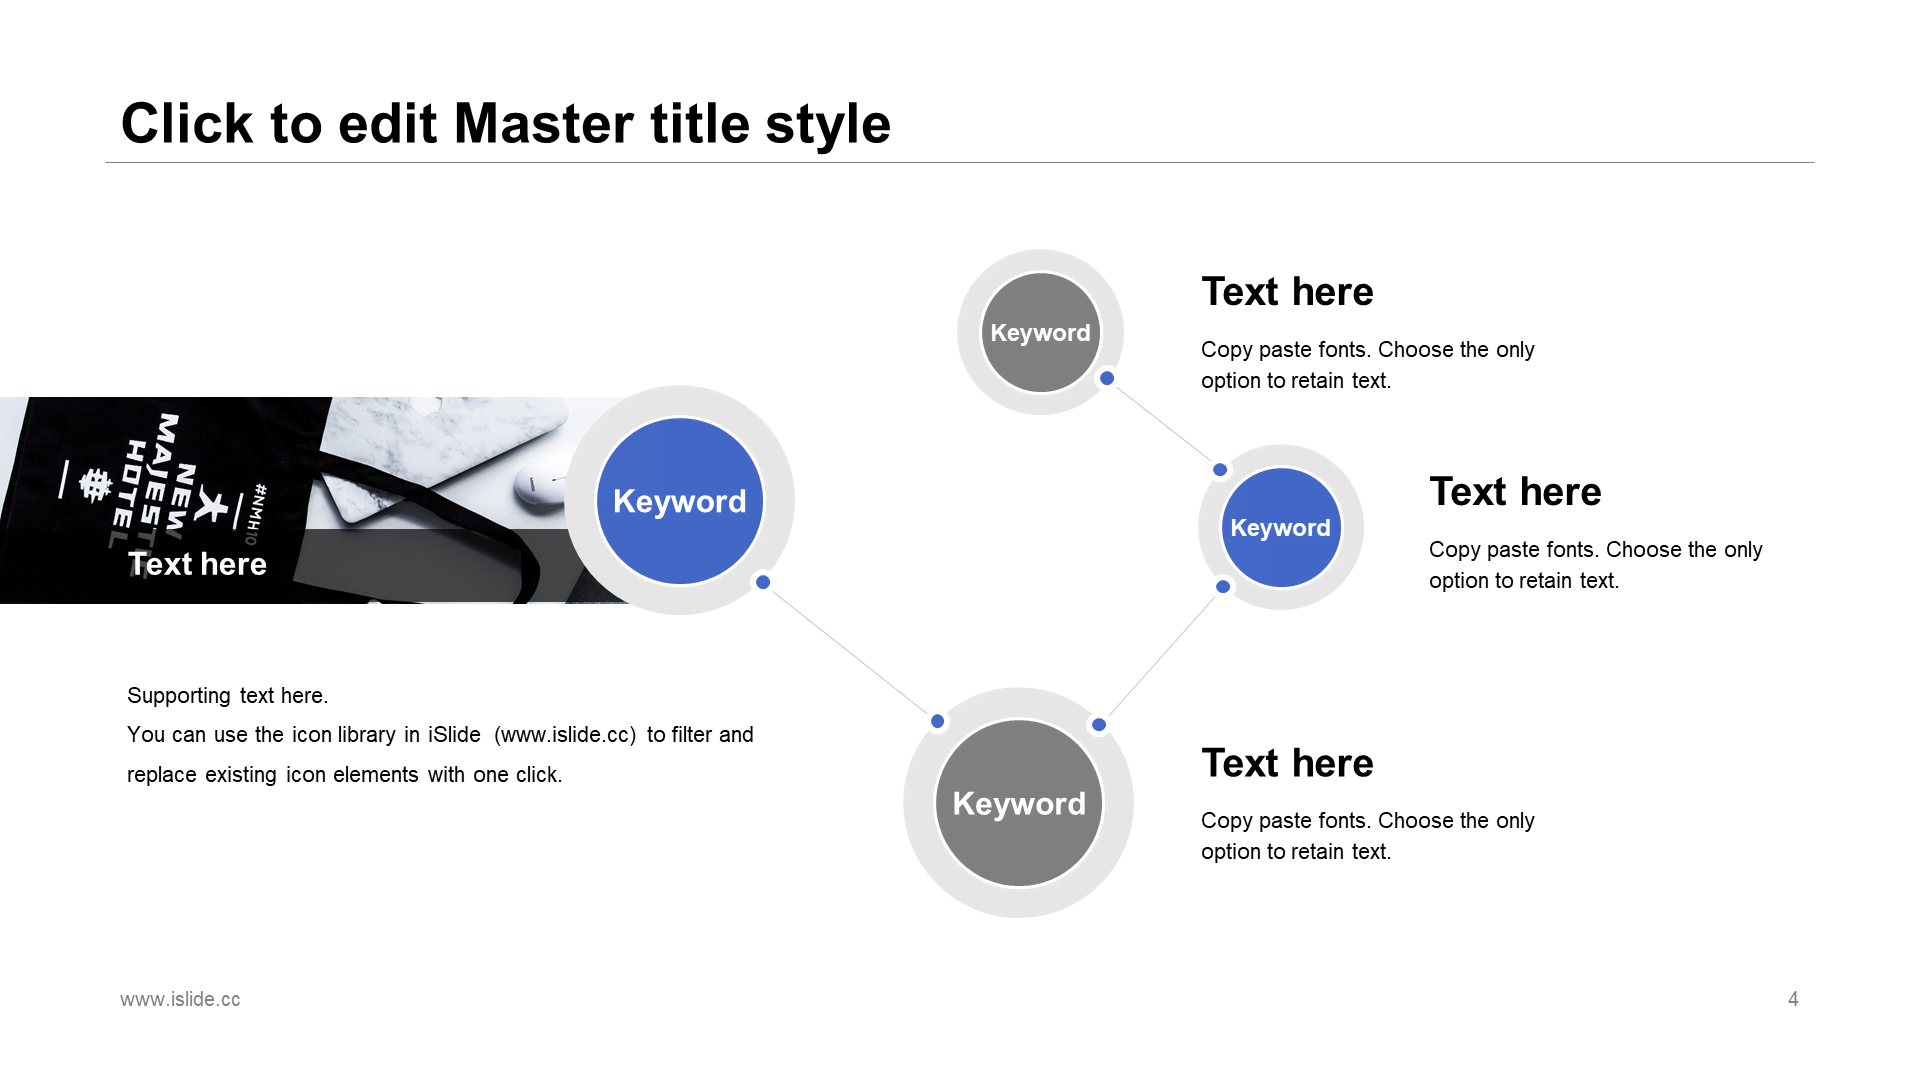
Task: Click slide number 4 in footer
Action: 1793,999
